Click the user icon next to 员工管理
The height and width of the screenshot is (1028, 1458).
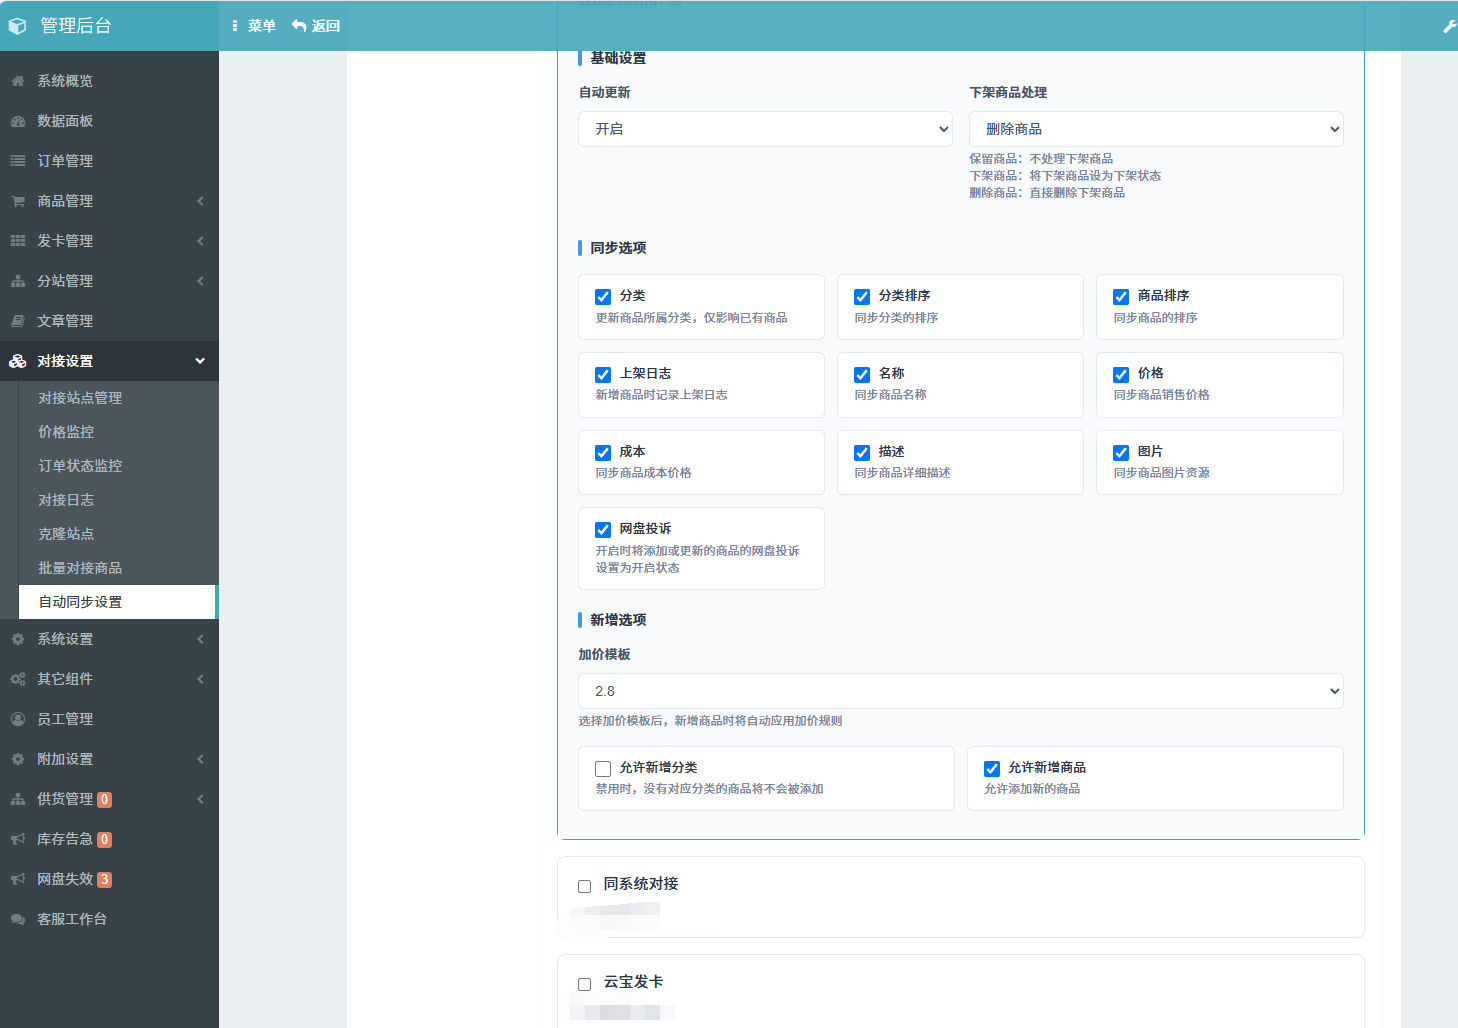point(18,719)
